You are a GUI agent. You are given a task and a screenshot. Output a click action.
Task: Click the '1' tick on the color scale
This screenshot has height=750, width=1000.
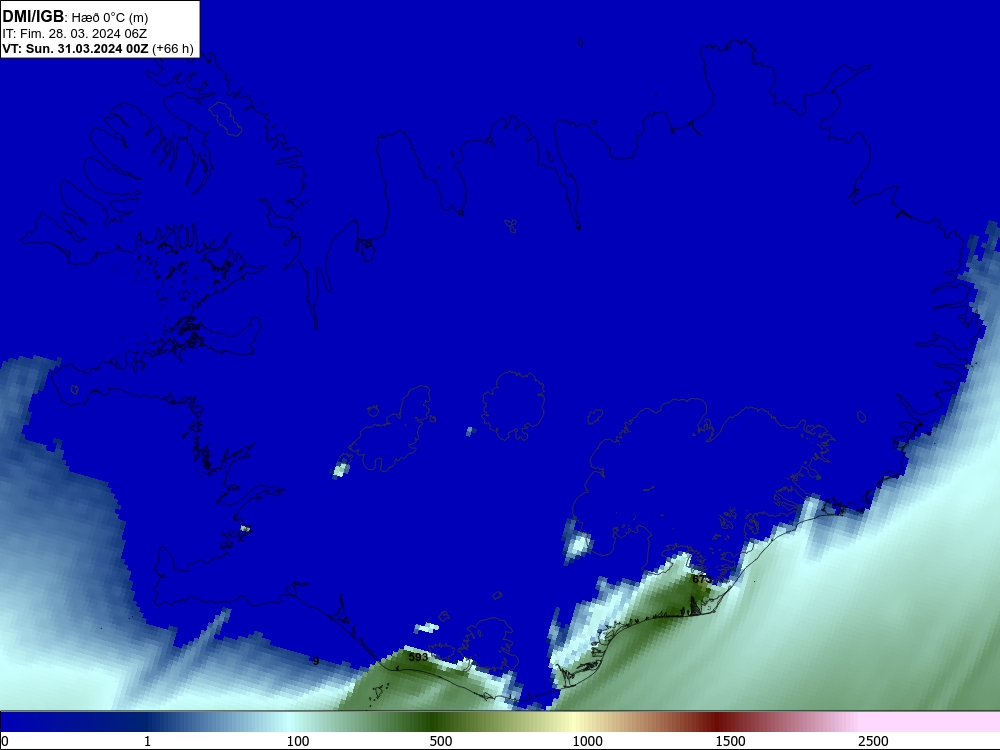coord(147,741)
